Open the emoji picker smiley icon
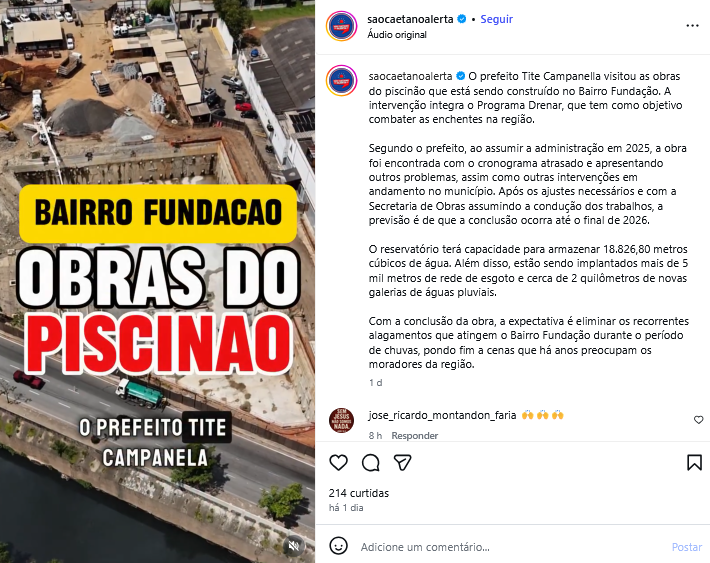Screen dimensions: 710x563 click(338, 546)
